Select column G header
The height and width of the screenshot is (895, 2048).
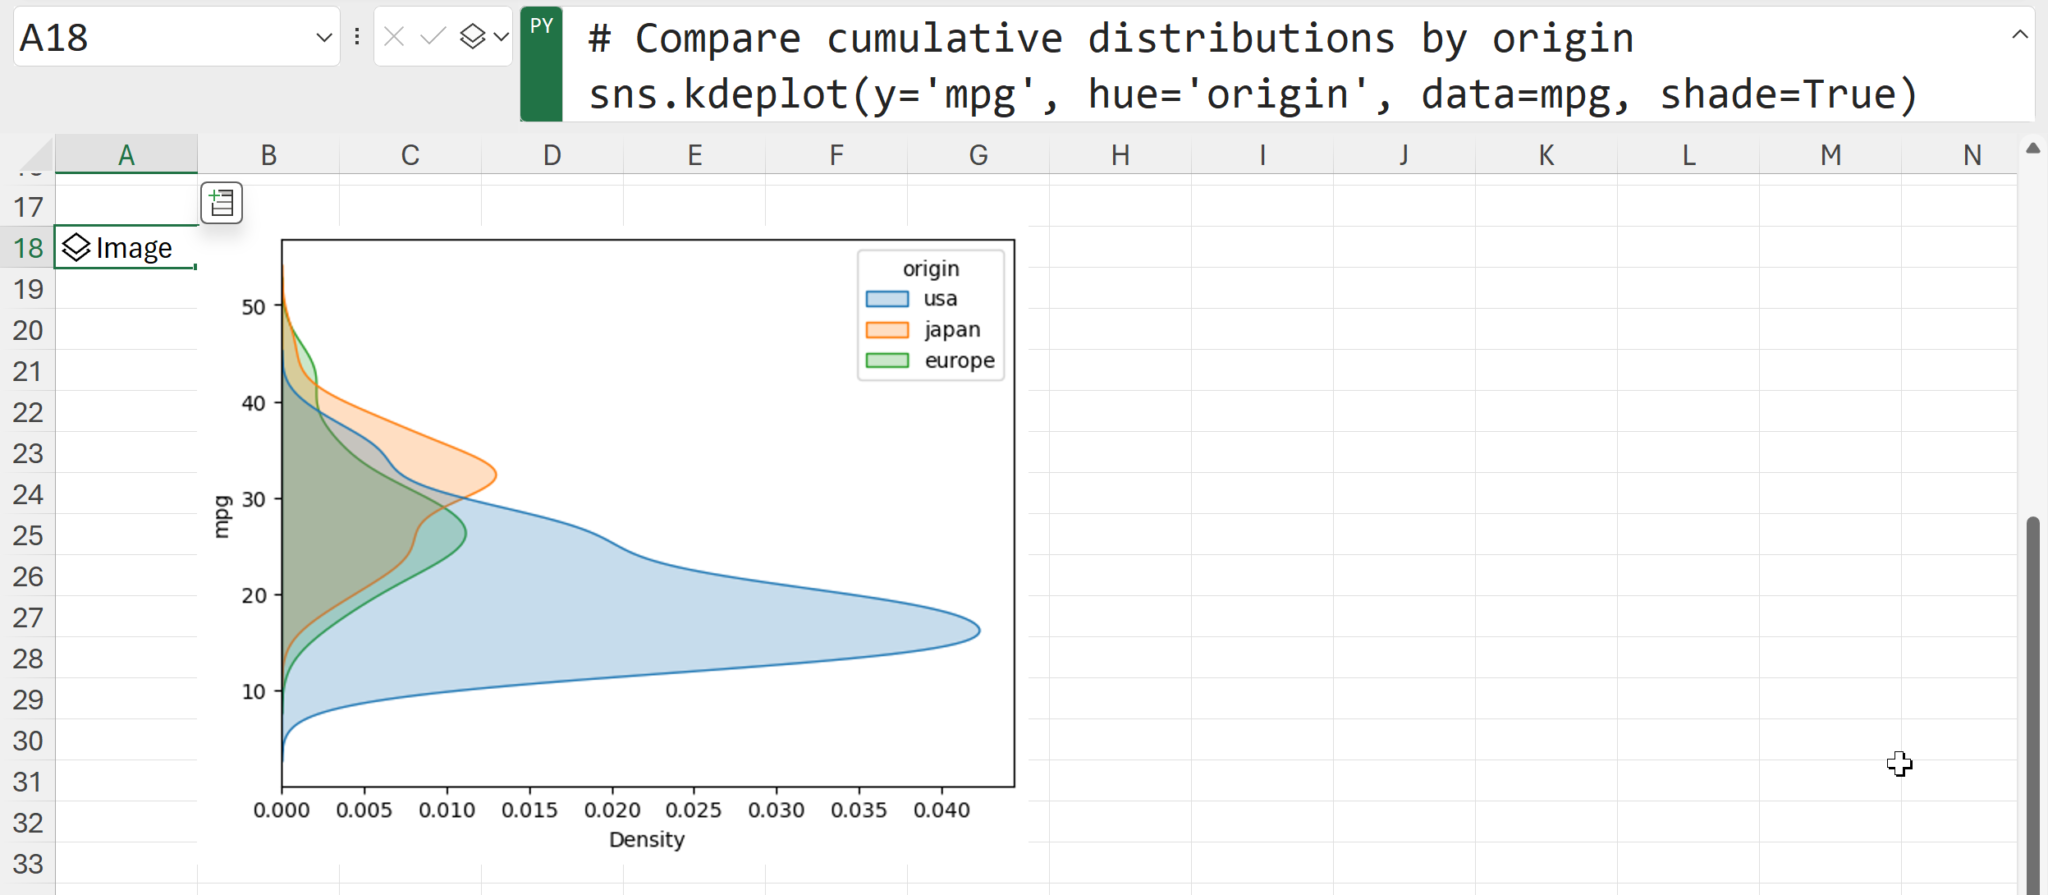tap(978, 155)
